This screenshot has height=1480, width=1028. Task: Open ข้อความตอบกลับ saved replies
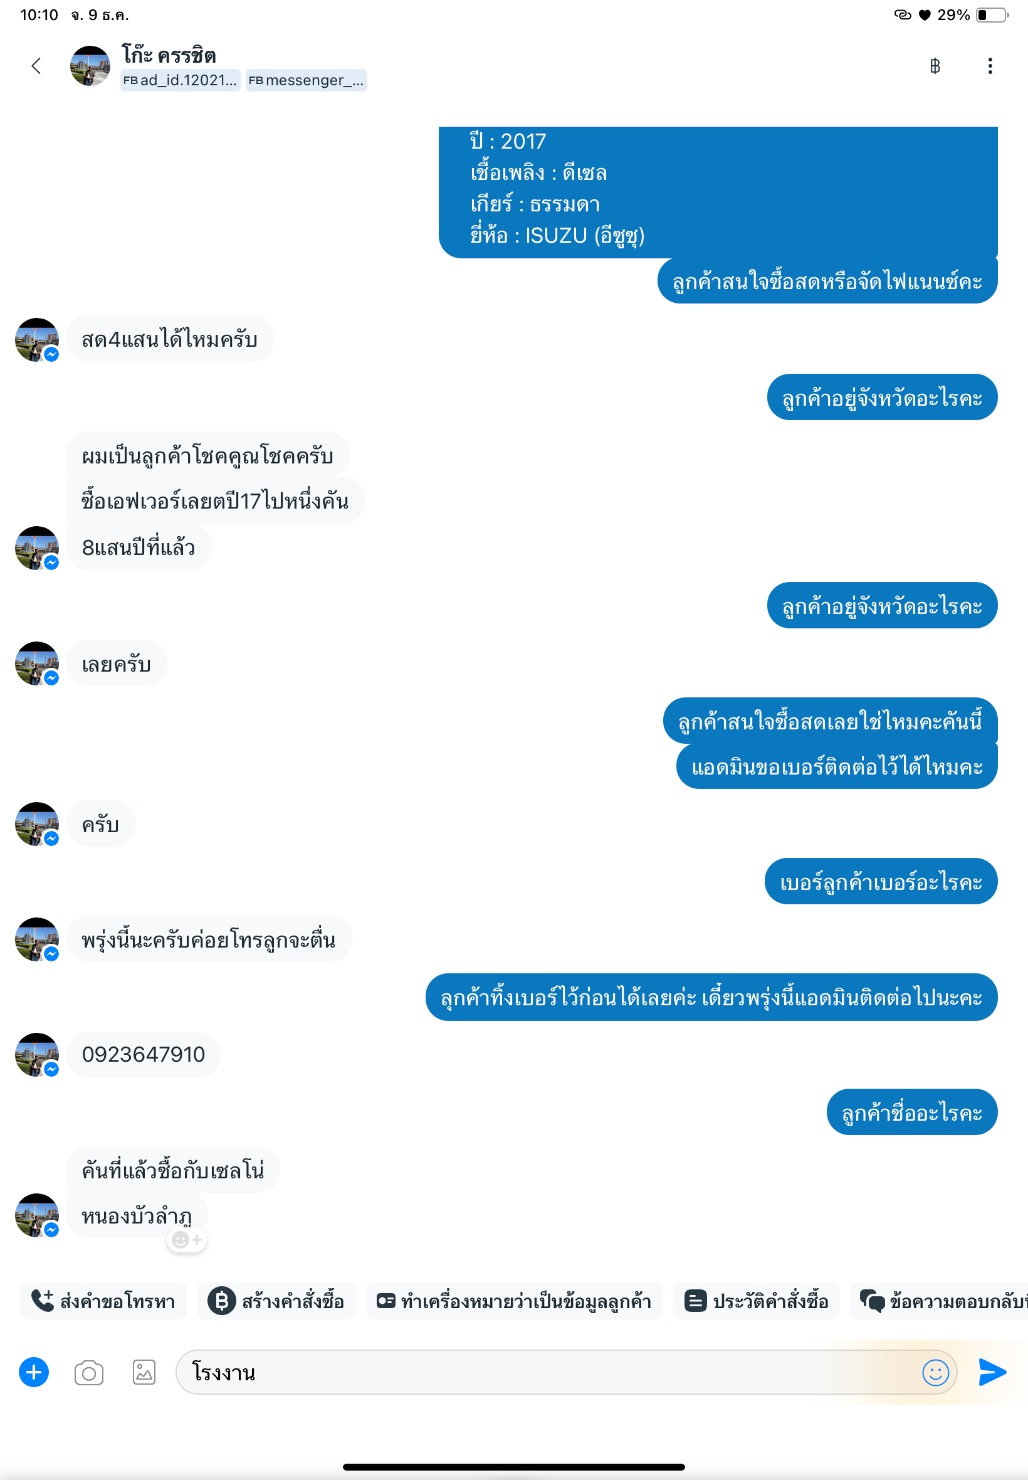(940, 1301)
